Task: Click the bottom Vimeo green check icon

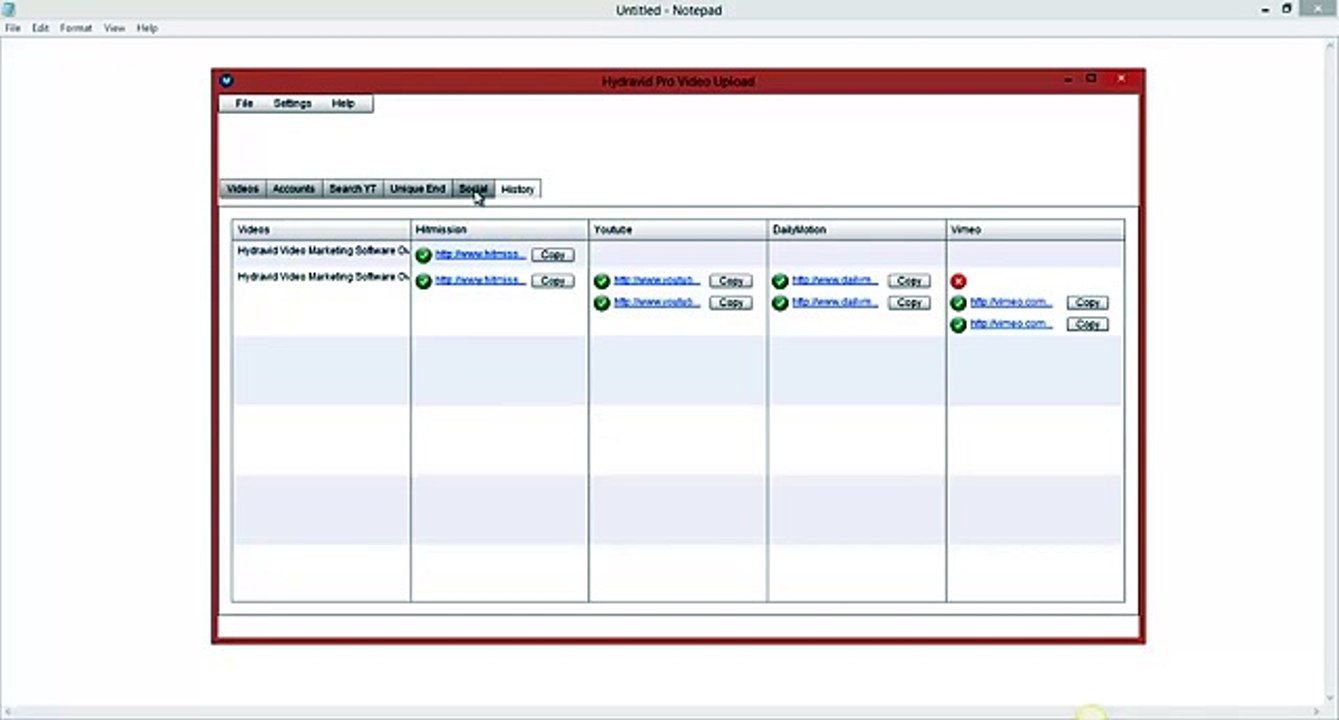Action: [959, 325]
